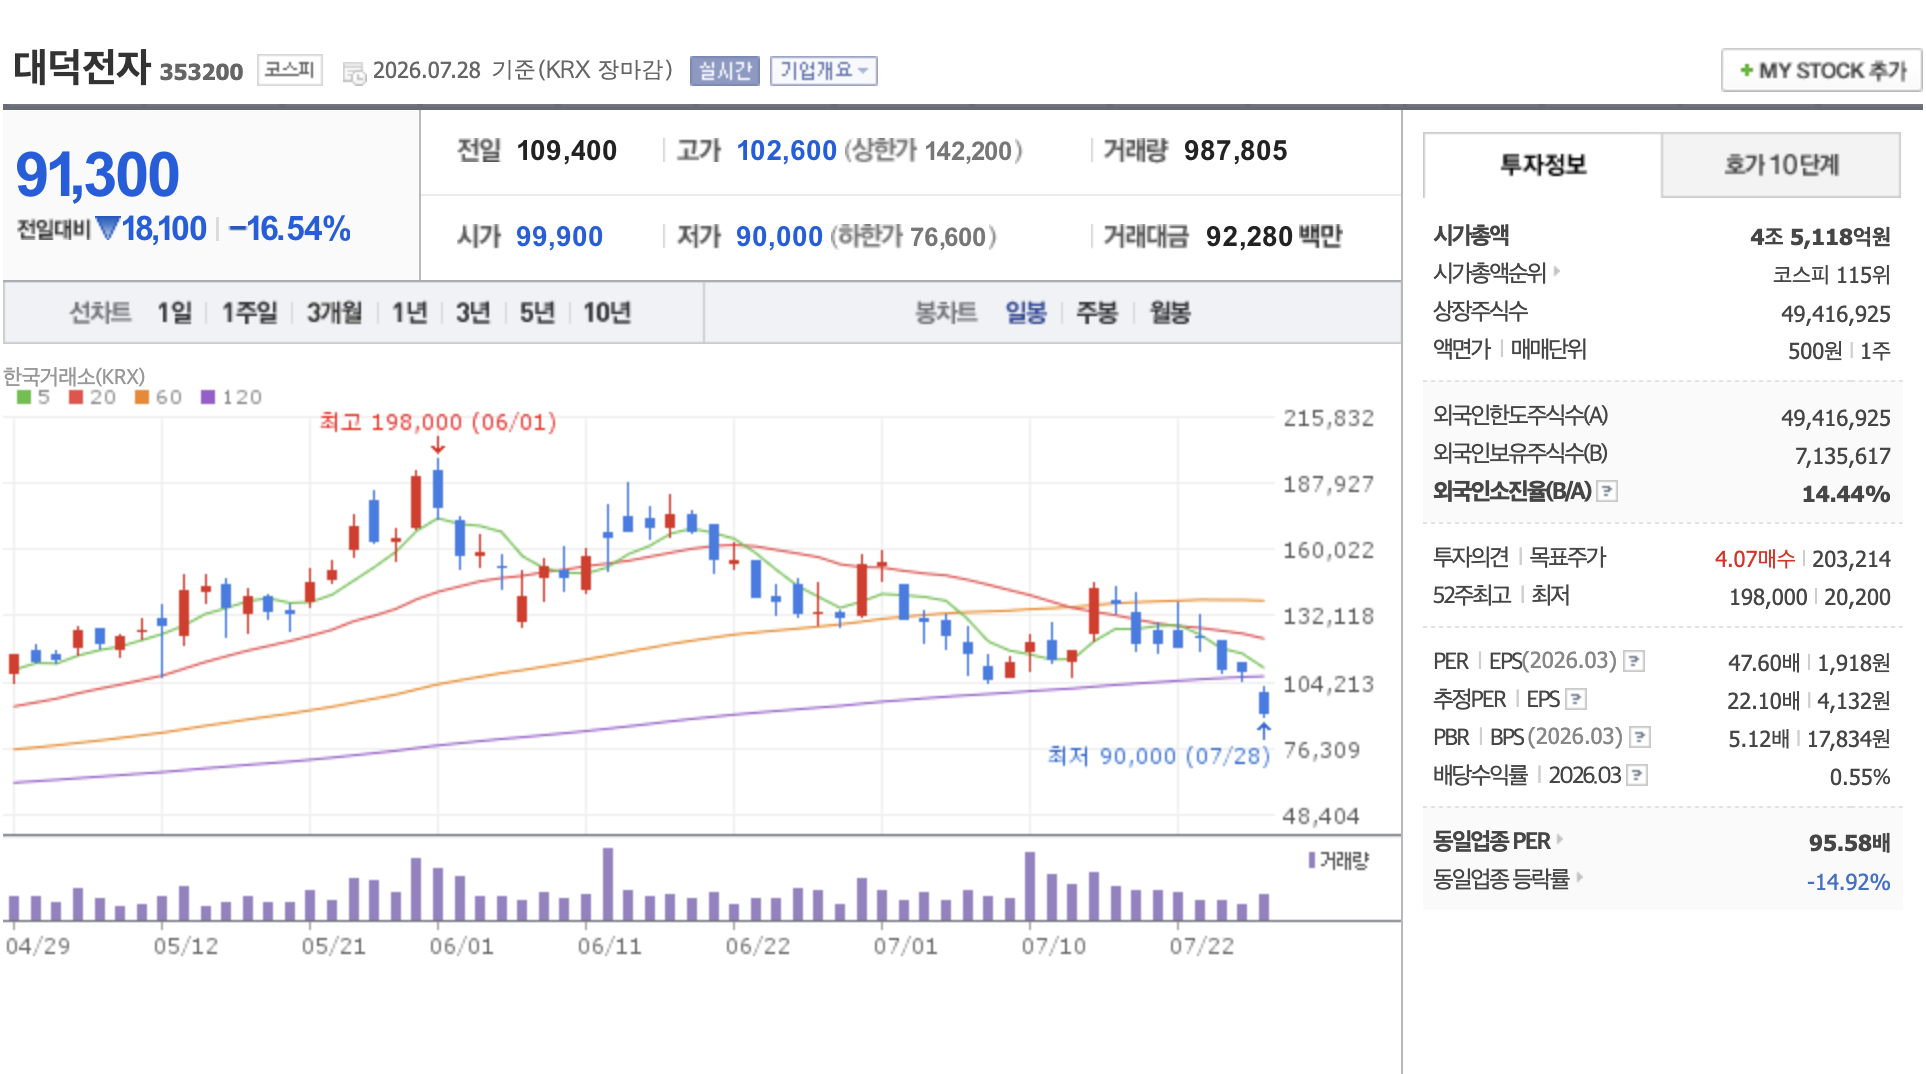Viewport: 1926px width, 1074px height.
Task: Click the 최저 90,000 low-price chart marker
Action: (1159, 756)
